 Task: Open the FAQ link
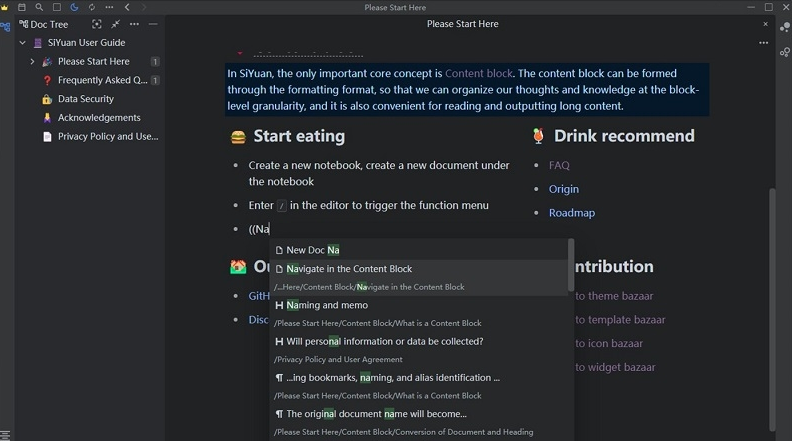coord(559,165)
